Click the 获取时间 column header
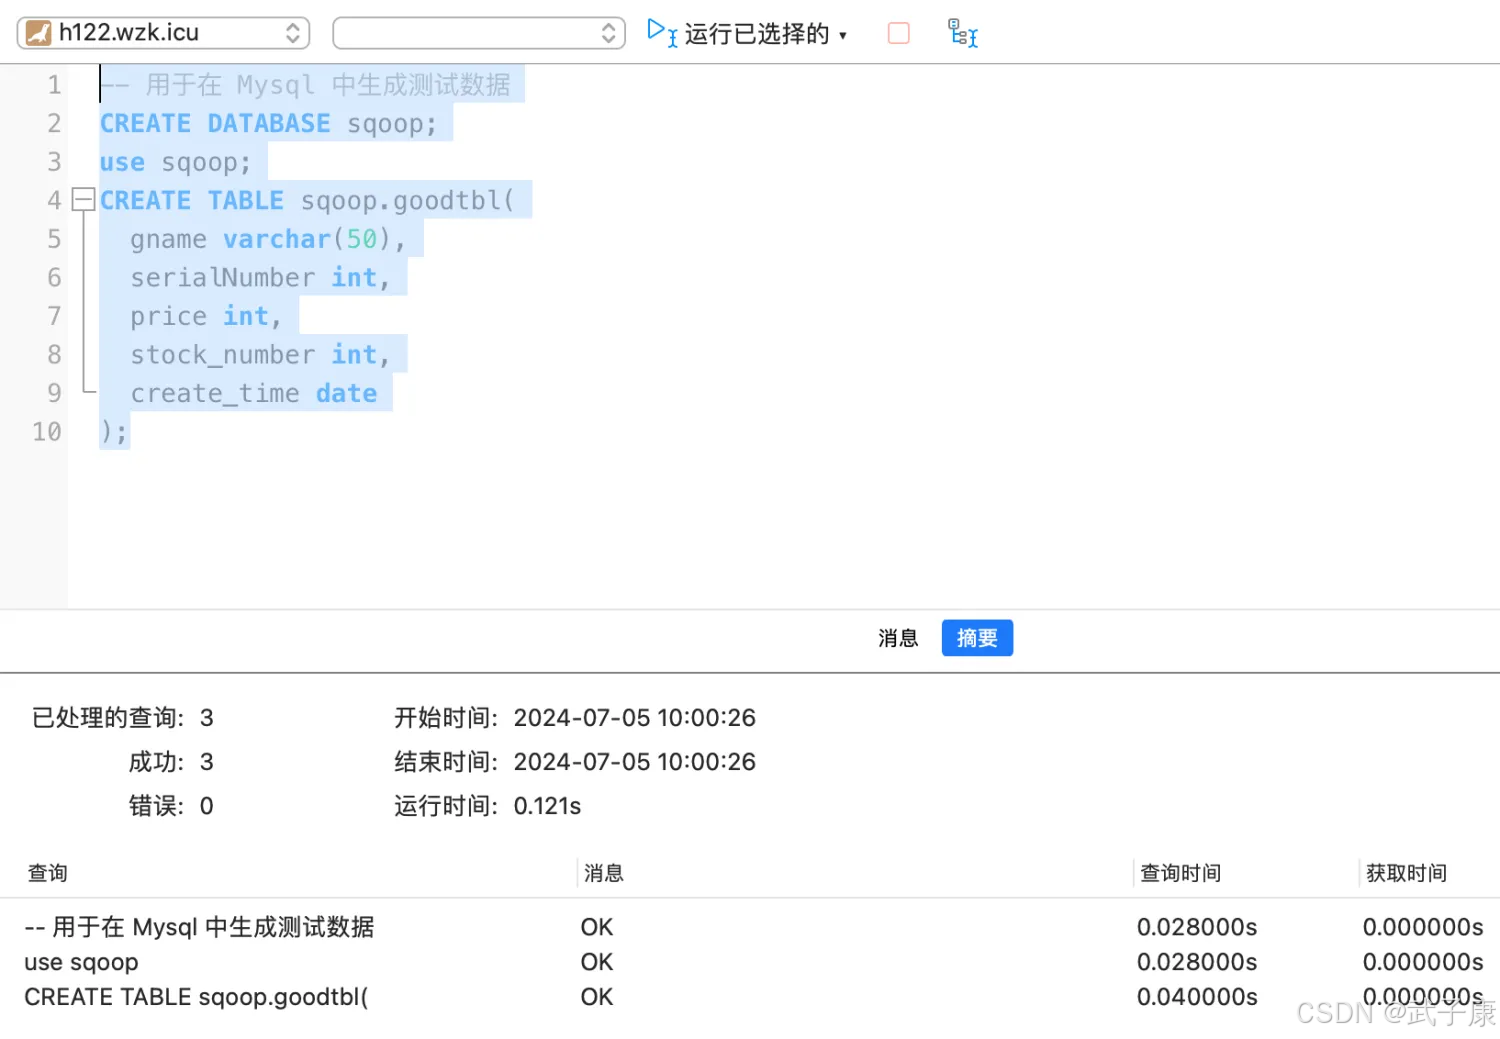 1407,873
